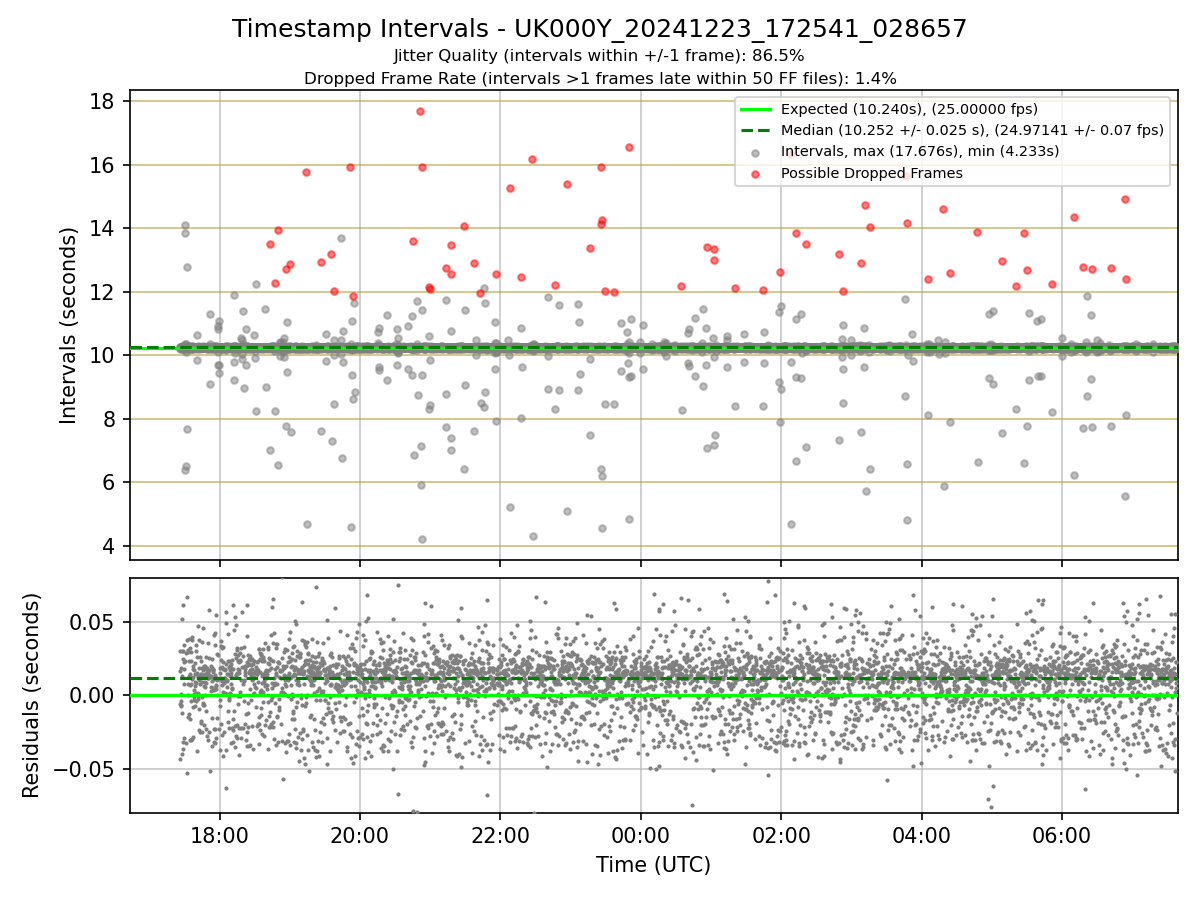Select the Jitter Quality 86.5% subtitle
The width and height of the screenshot is (1200, 900).
[x=599, y=56]
